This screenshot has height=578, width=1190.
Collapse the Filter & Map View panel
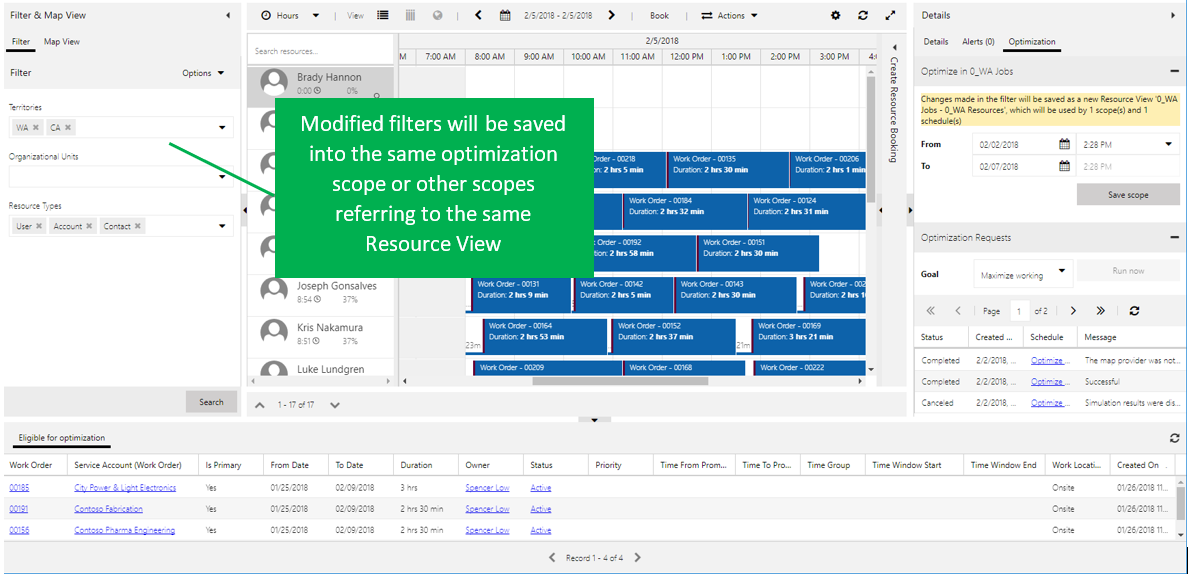click(228, 15)
